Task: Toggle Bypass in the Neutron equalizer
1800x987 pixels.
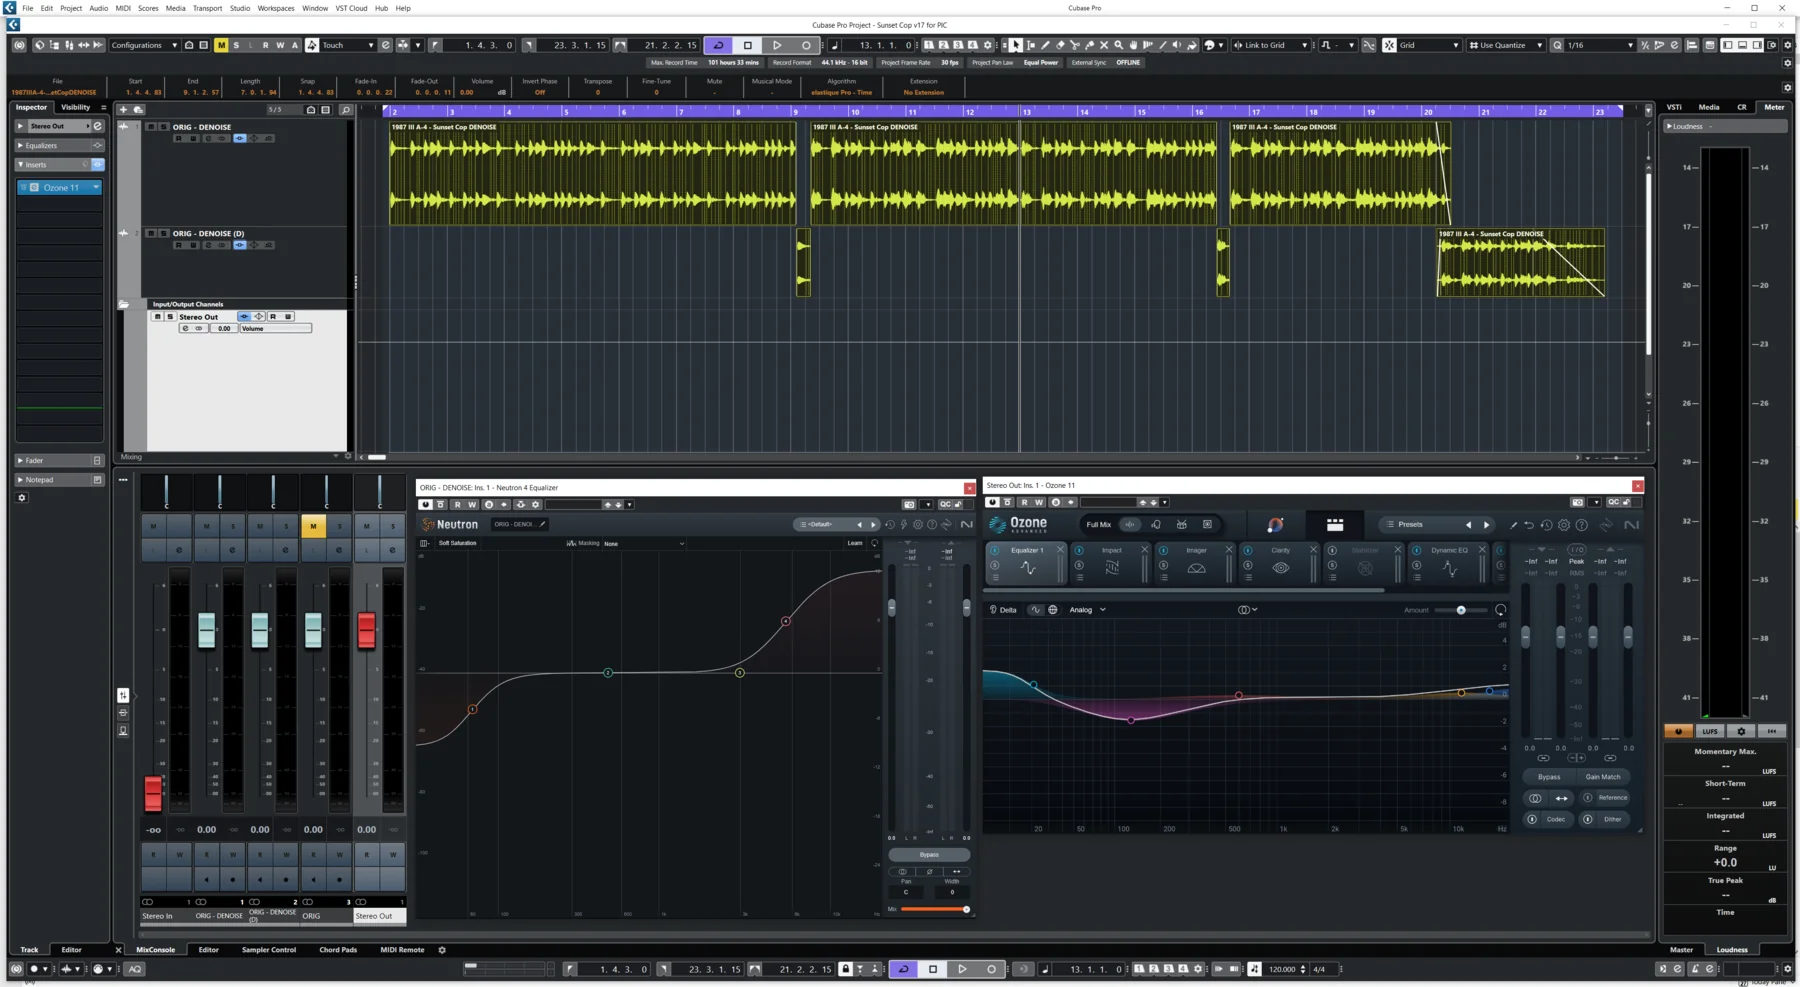Action: click(929, 854)
